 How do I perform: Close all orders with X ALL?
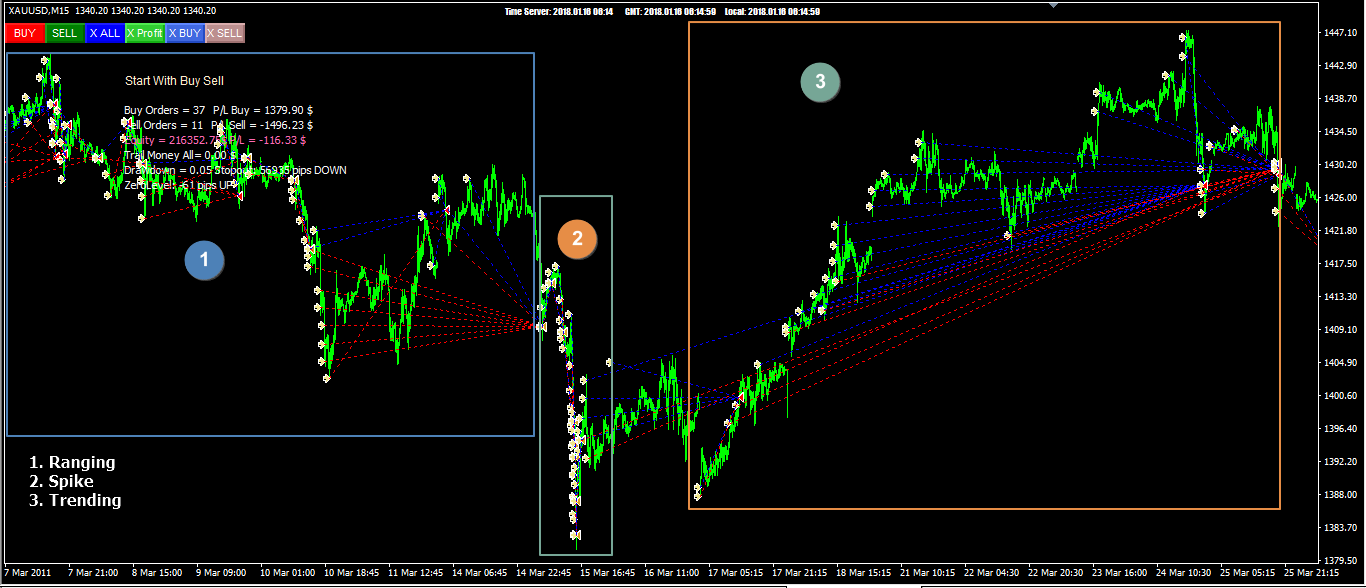click(x=104, y=33)
